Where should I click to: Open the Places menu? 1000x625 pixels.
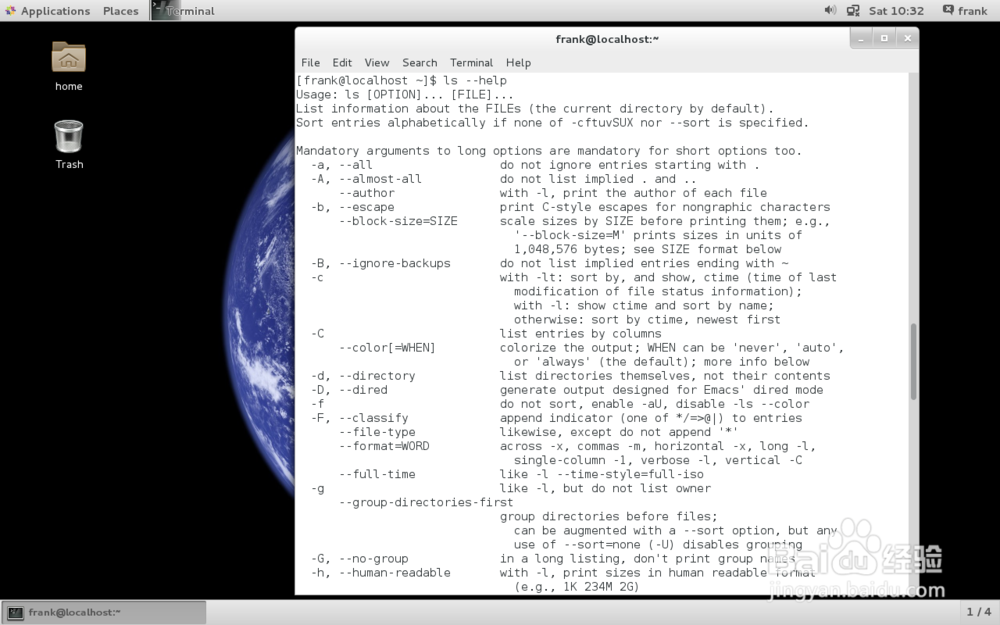pyautogui.click(x=121, y=11)
